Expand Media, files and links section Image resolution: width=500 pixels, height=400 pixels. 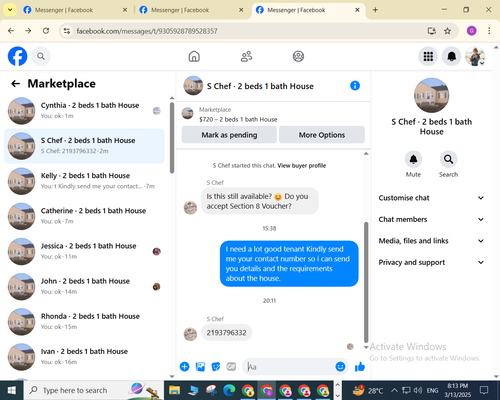coord(431,241)
